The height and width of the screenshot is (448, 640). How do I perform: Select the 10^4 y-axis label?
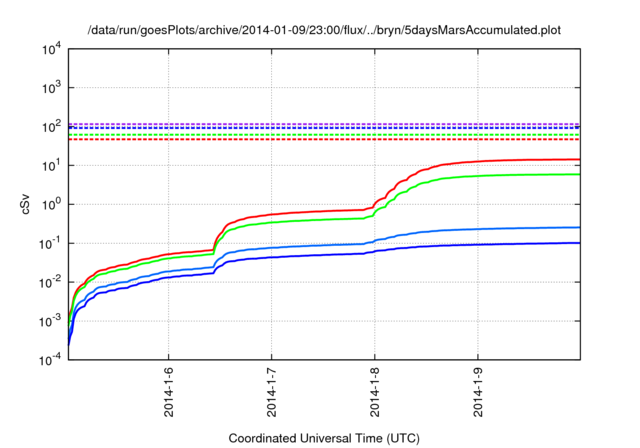[52, 50]
